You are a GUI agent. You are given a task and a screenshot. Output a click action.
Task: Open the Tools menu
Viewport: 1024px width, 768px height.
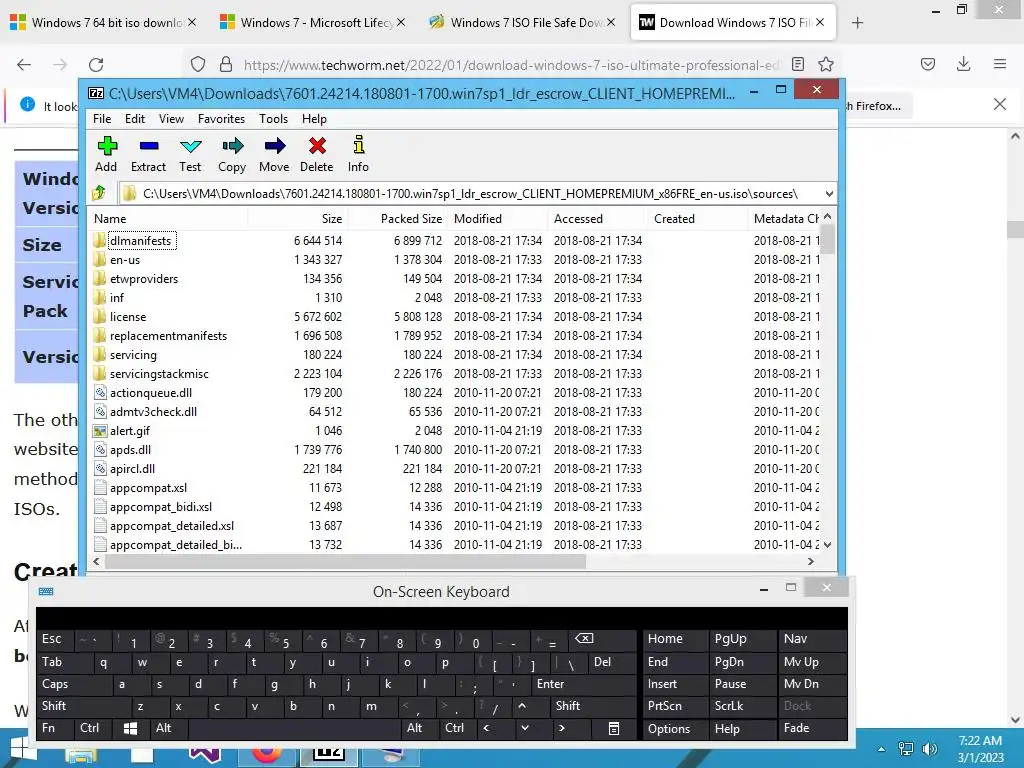273,119
